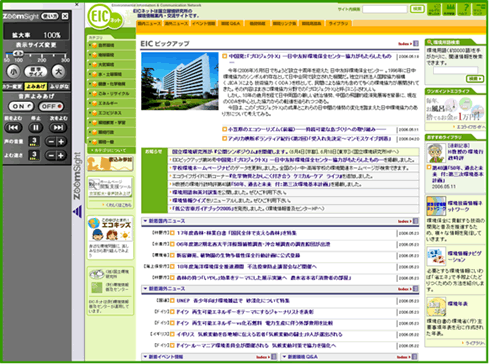The image size is (489, 364).
Task: Click the site search input field in the header
Action: coord(385,9)
